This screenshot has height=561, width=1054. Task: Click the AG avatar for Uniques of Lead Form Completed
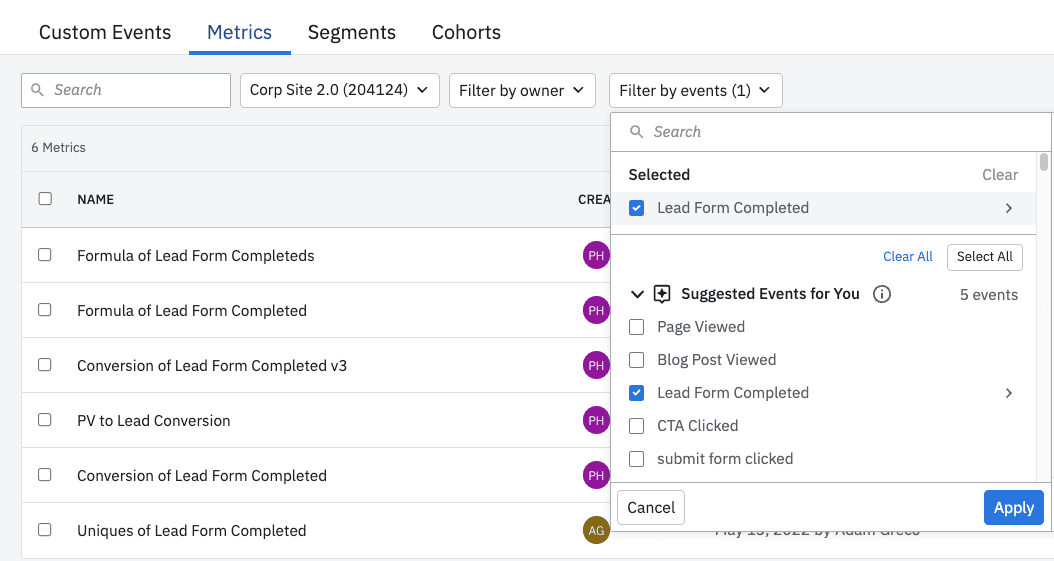coord(596,531)
